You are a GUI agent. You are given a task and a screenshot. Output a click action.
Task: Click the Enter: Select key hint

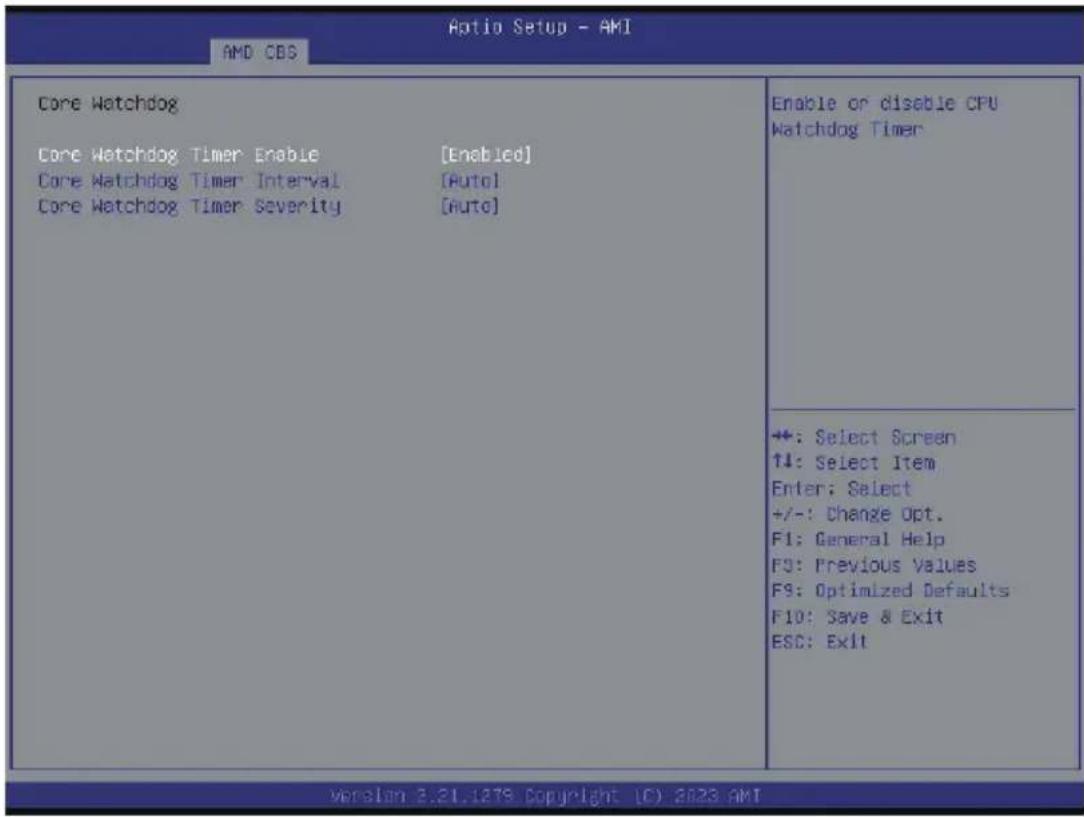click(841, 489)
